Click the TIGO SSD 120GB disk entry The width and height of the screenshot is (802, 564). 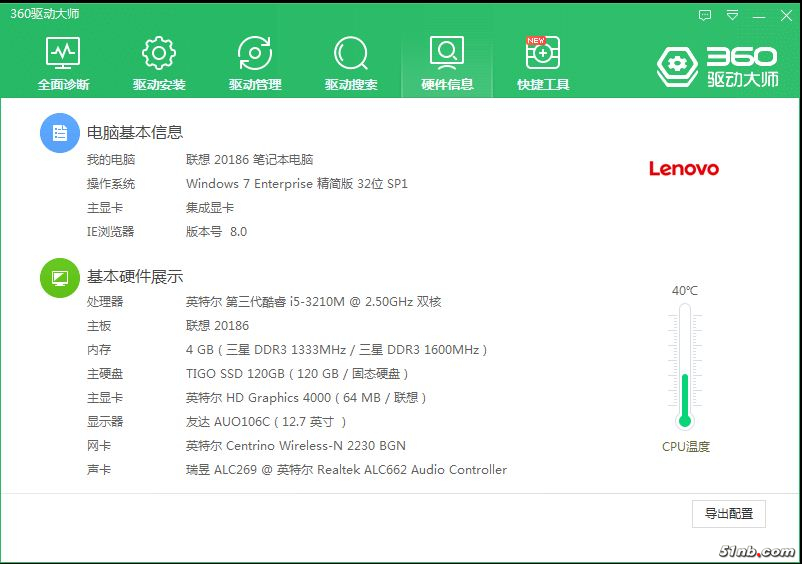click(297, 374)
